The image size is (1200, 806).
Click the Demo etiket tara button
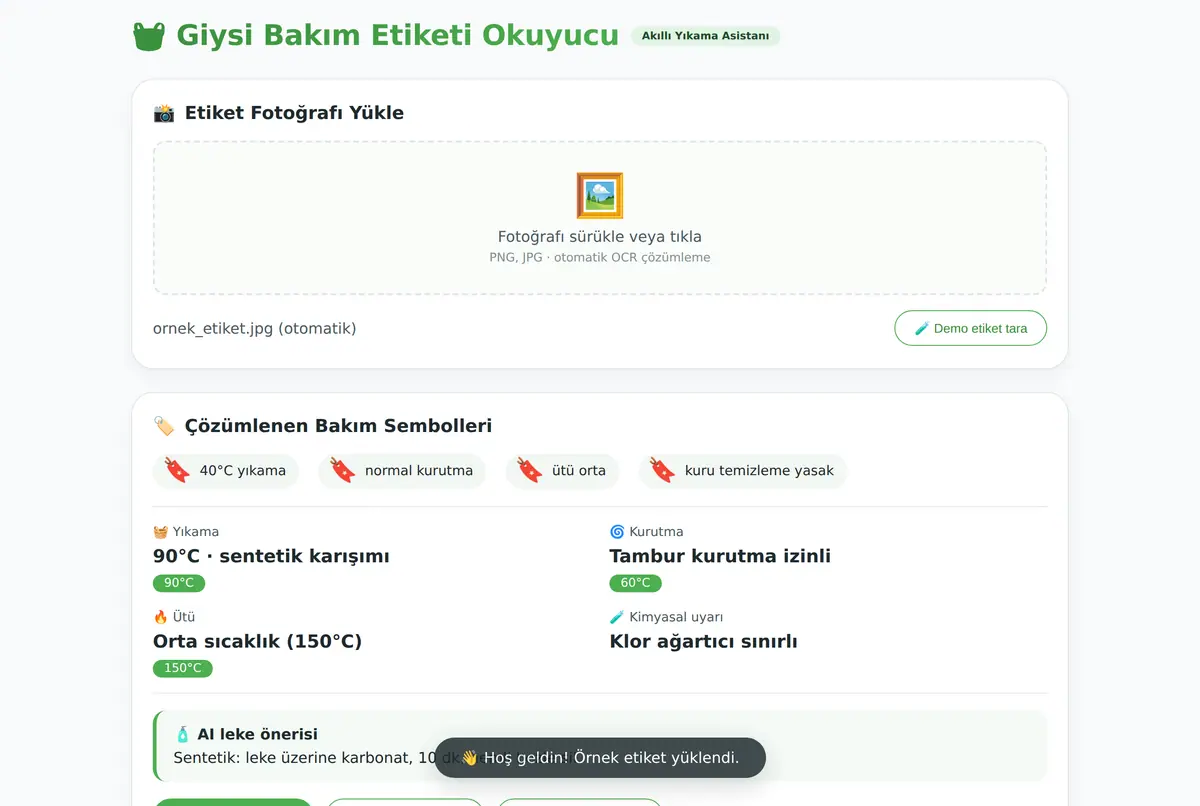970,328
